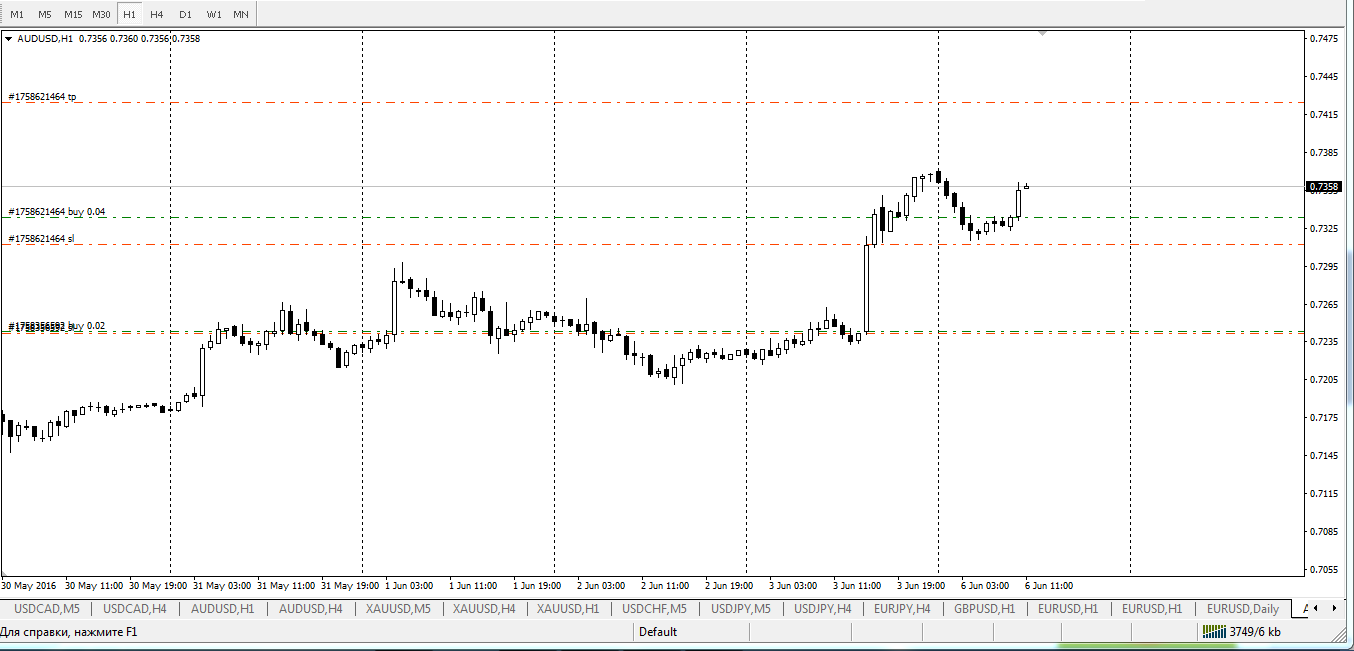Image resolution: width=1354 pixels, height=651 pixels.
Task: Select the M30 timeframe button
Action: [101, 15]
